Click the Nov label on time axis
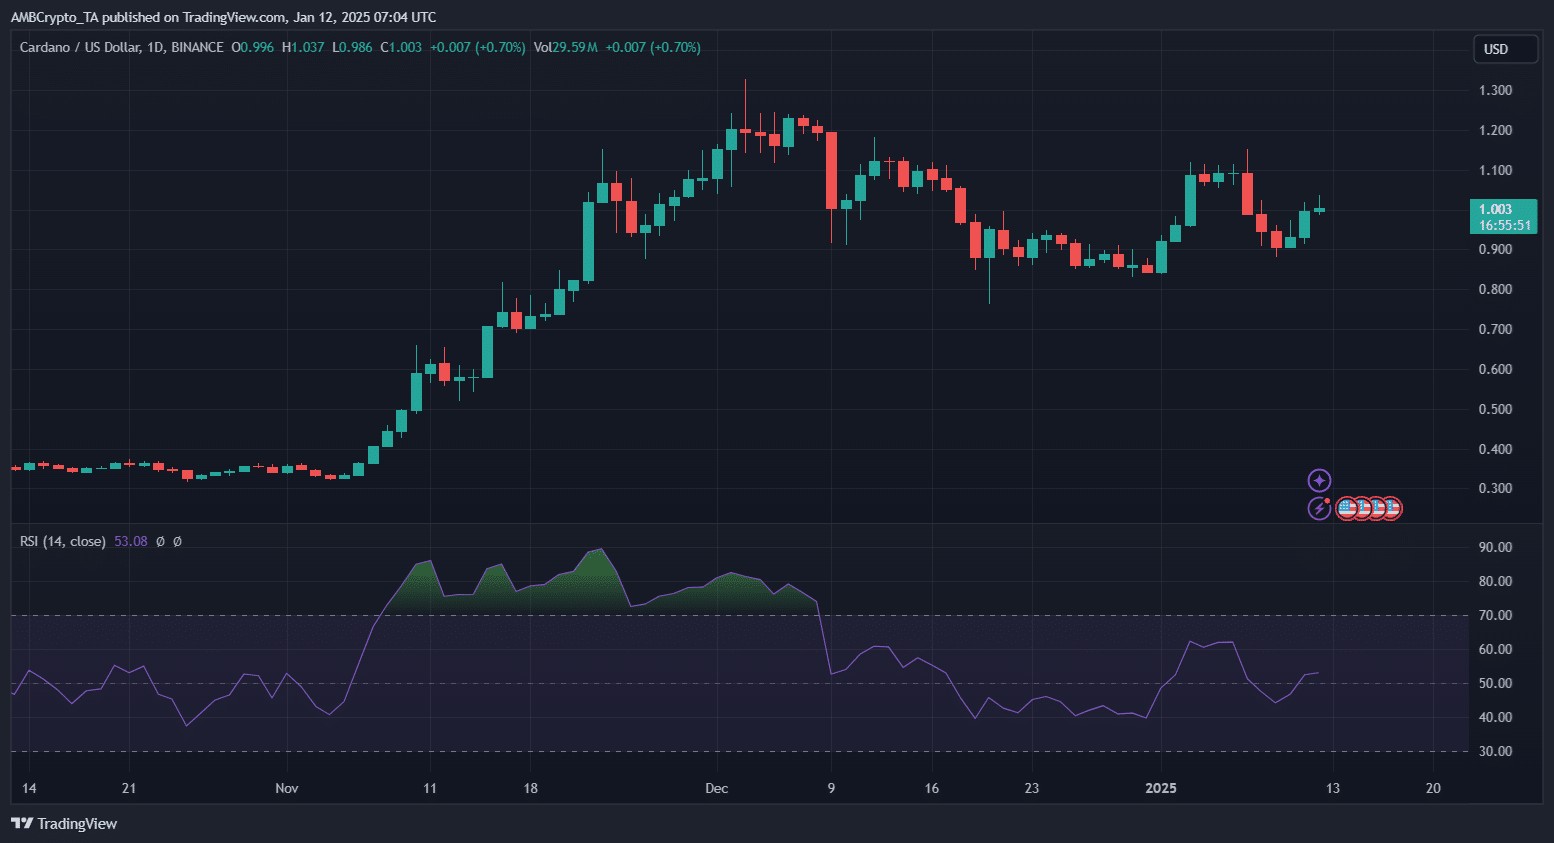This screenshot has height=843, width=1554. (286, 788)
